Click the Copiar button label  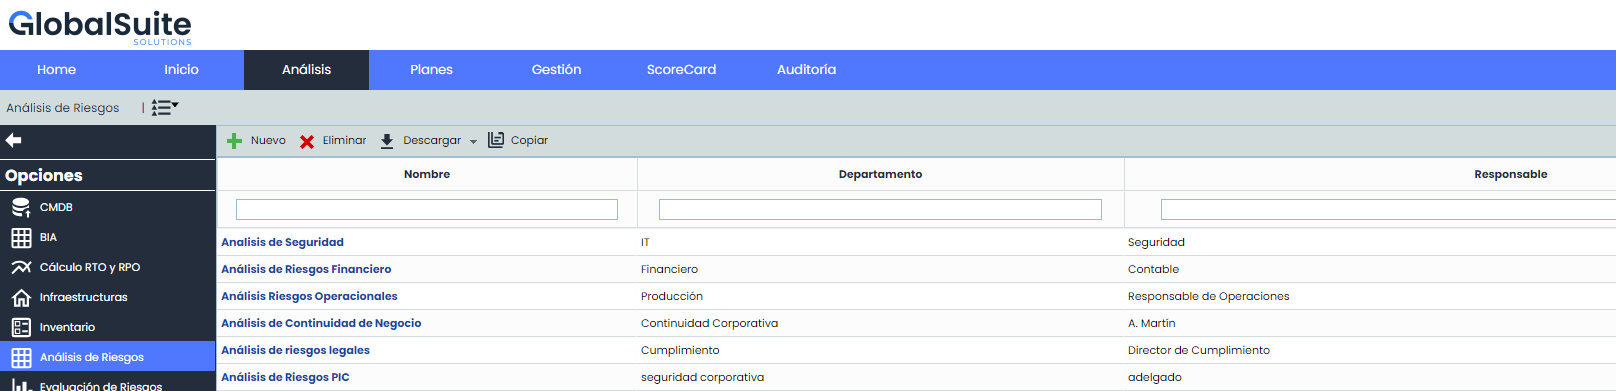pos(529,141)
